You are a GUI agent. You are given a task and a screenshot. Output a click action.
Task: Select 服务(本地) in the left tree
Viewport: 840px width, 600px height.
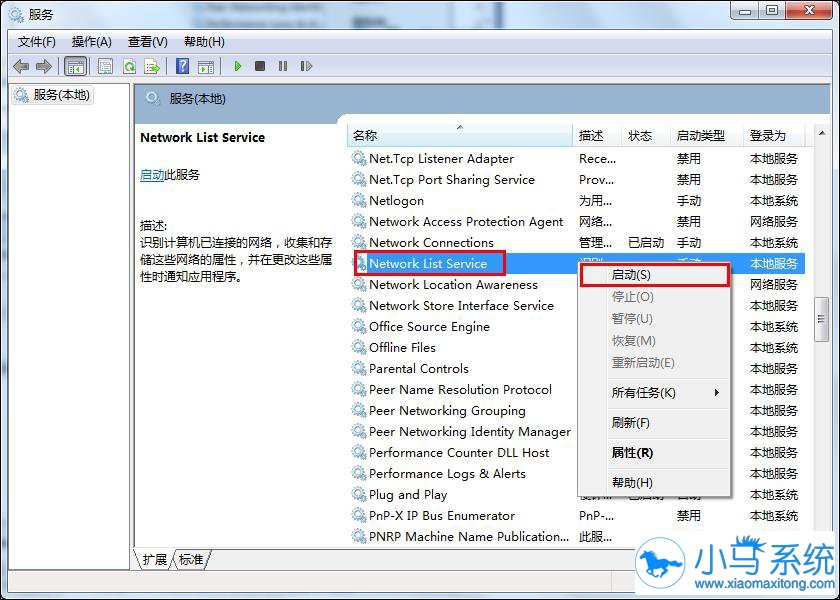click(x=52, y=95)
